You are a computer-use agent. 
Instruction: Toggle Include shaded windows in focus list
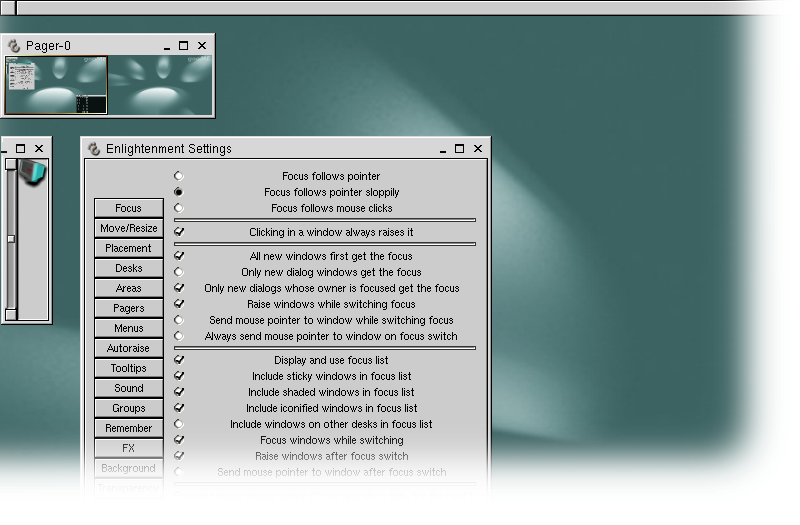click(x=179, y=392)
